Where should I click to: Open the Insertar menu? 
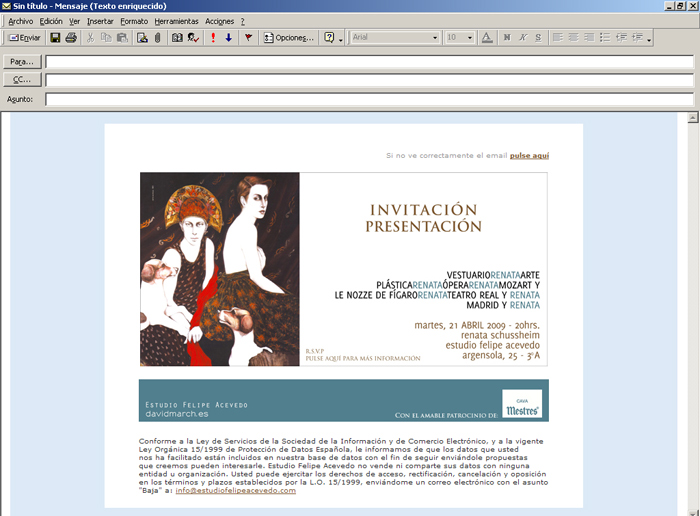100,21
